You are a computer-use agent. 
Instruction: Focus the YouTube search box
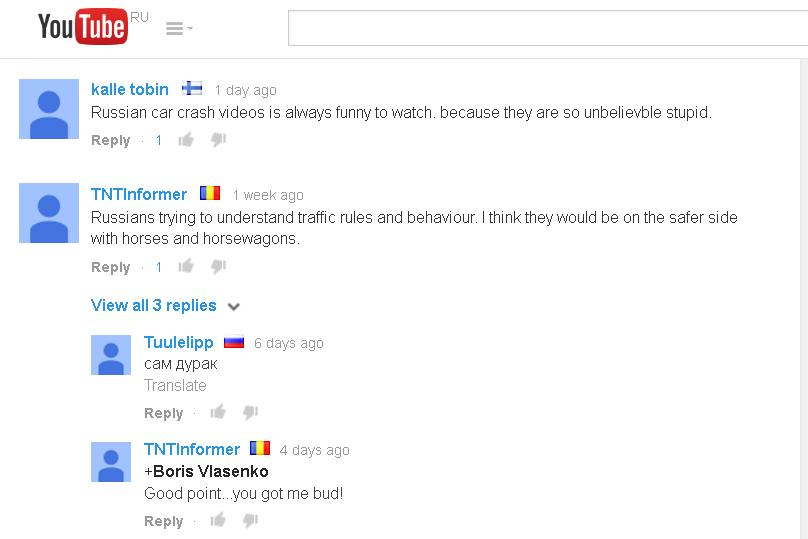(x=548, y=28)
